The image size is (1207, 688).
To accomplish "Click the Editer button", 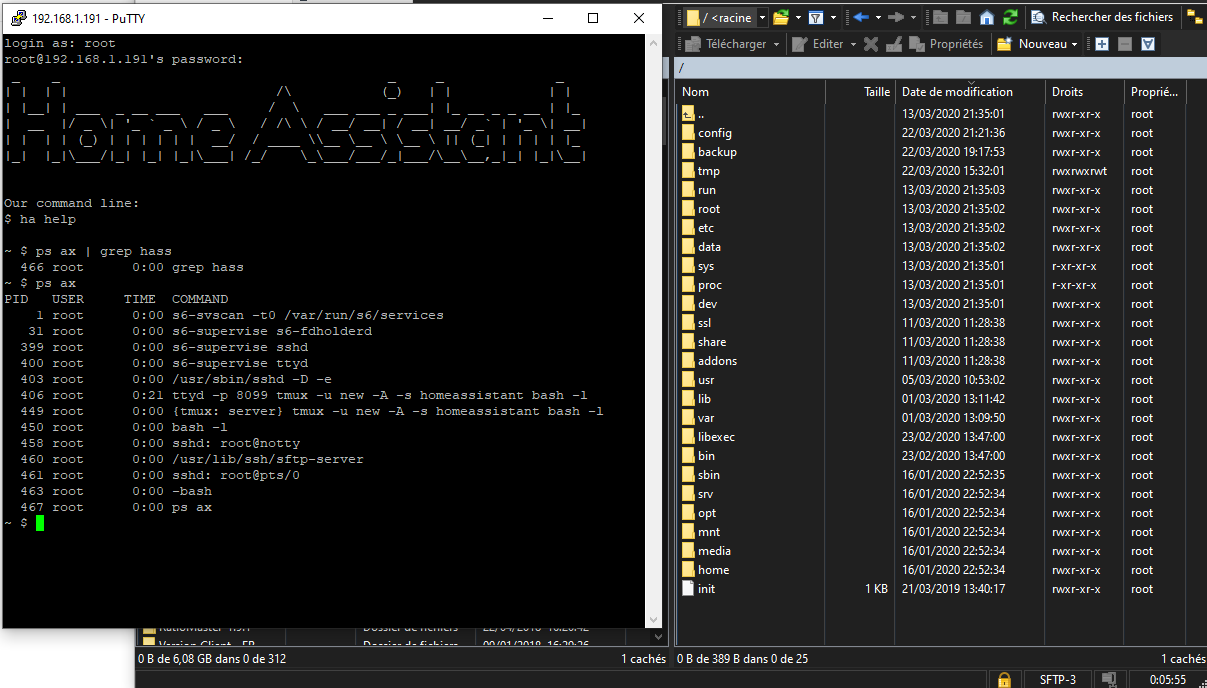I will click(818, 44).
